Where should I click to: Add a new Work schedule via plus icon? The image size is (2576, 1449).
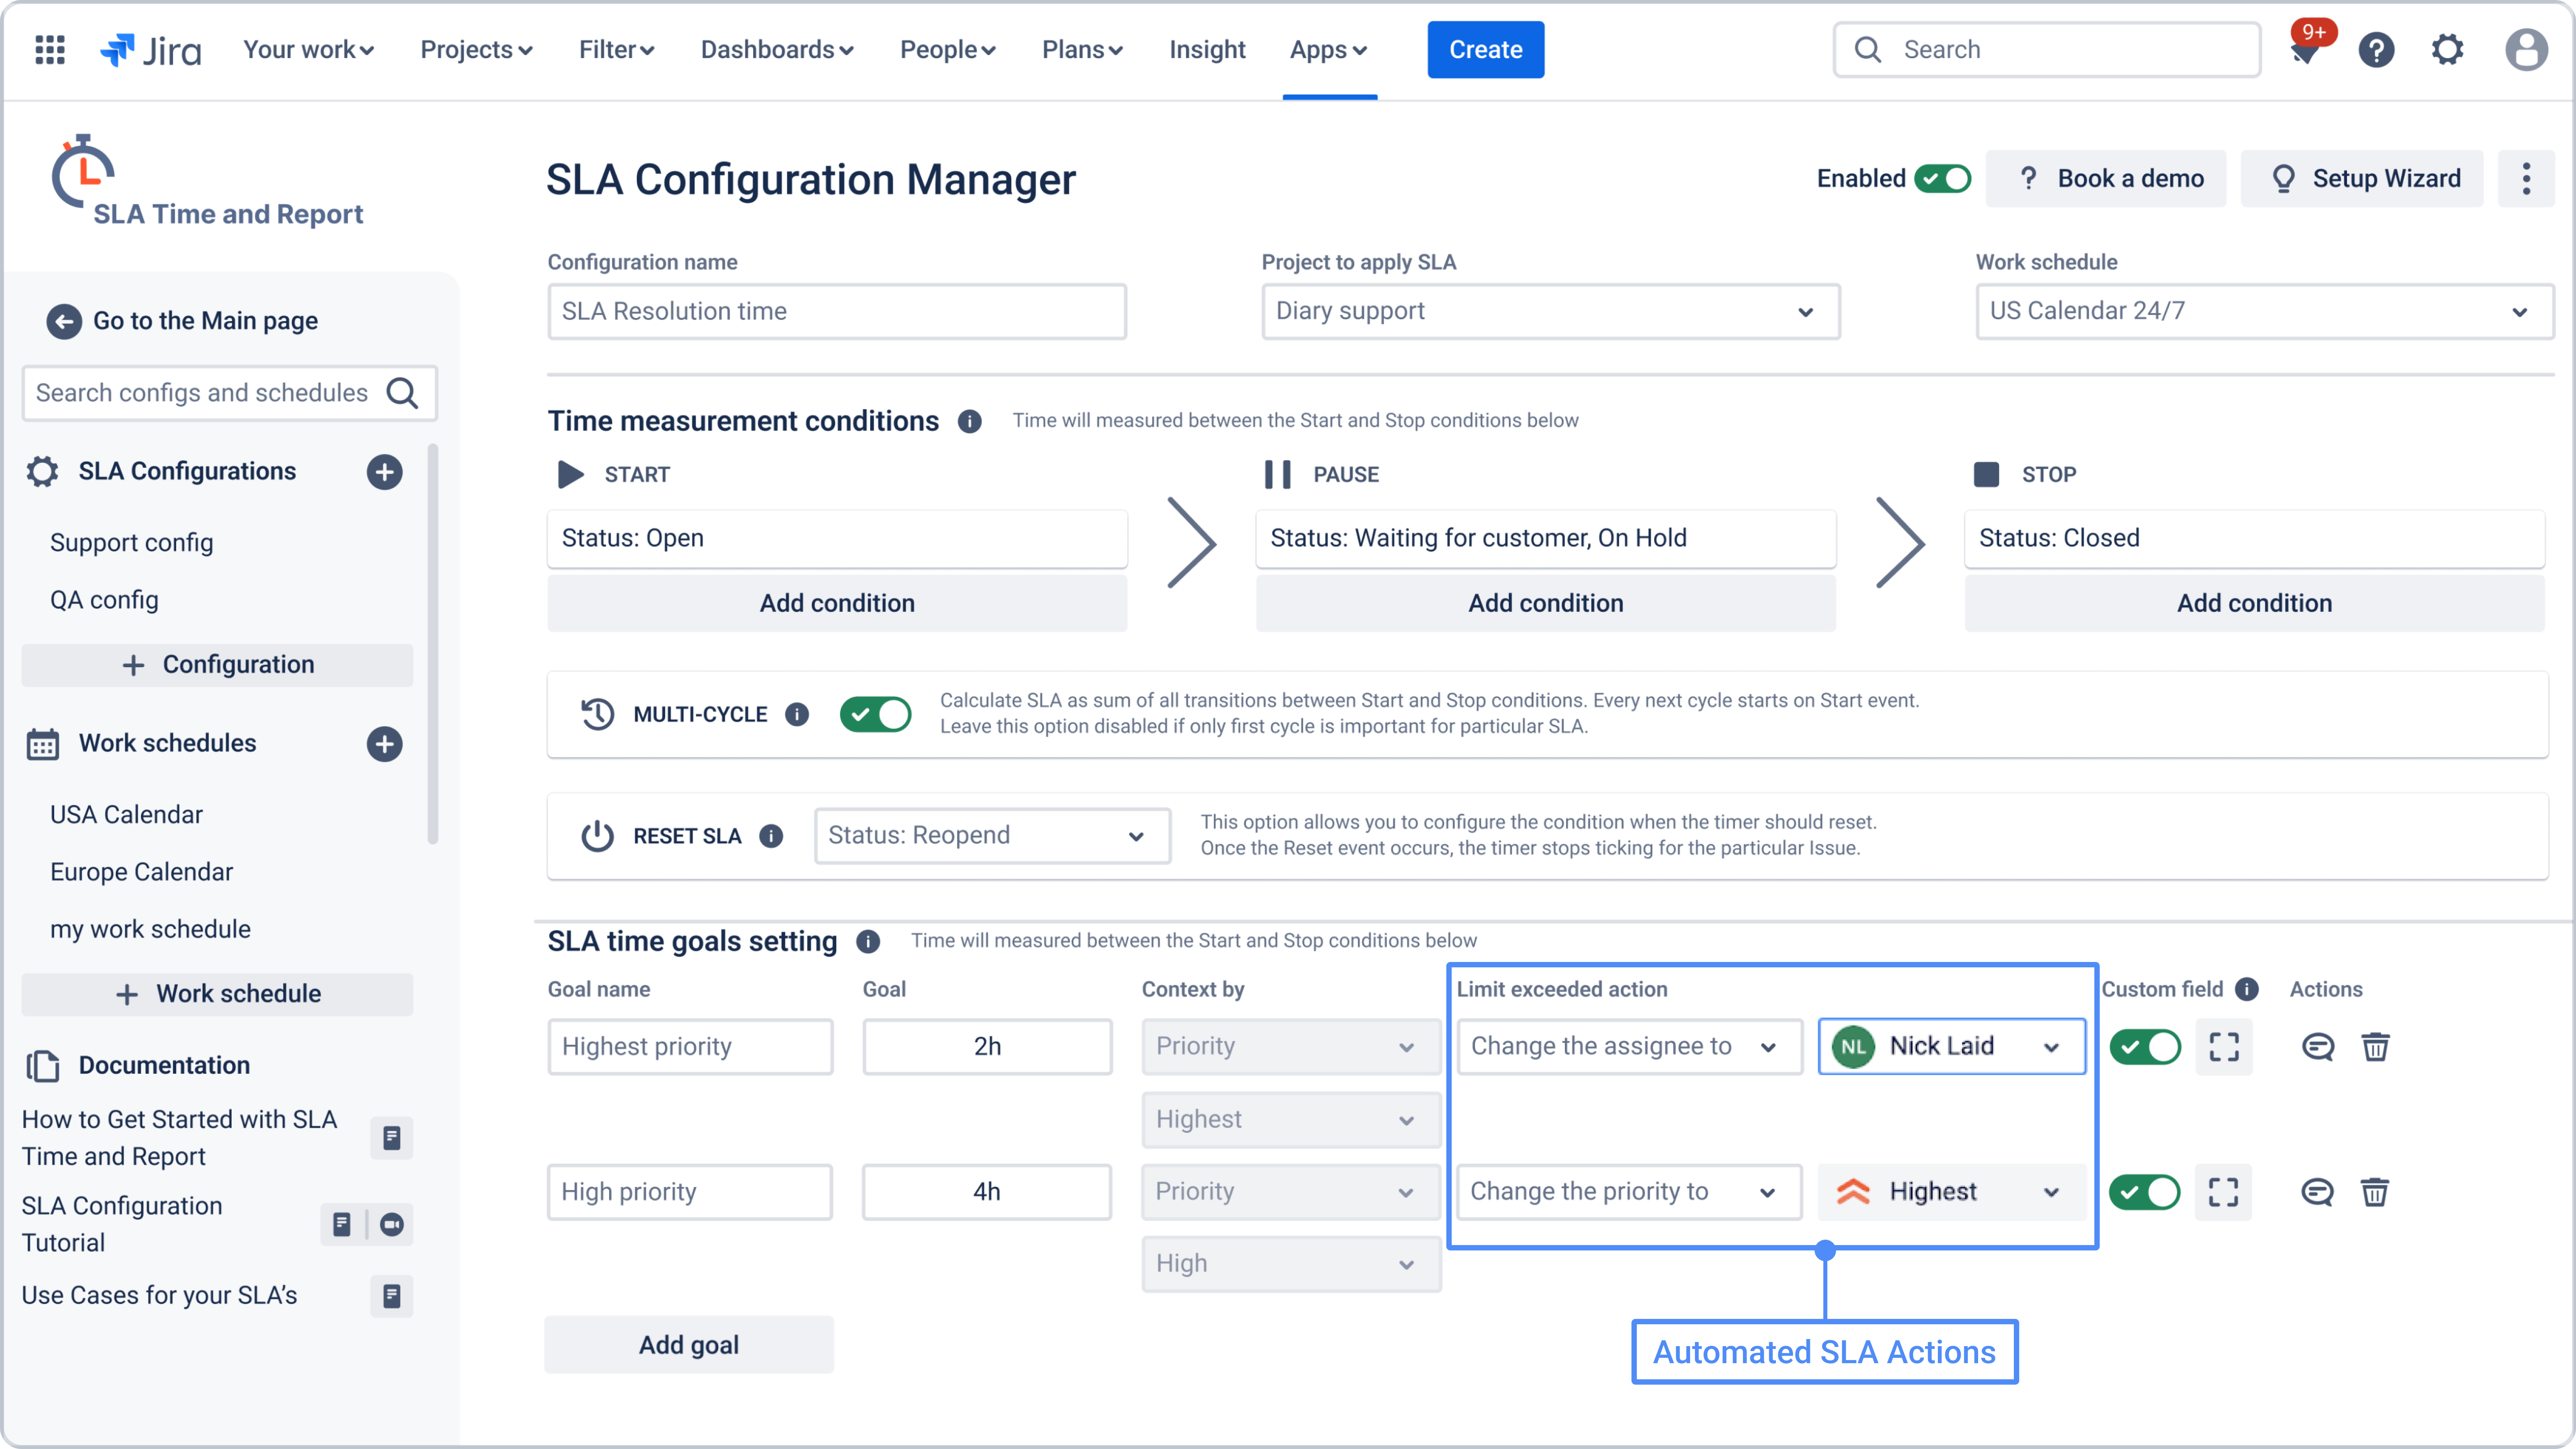(385, 743)
